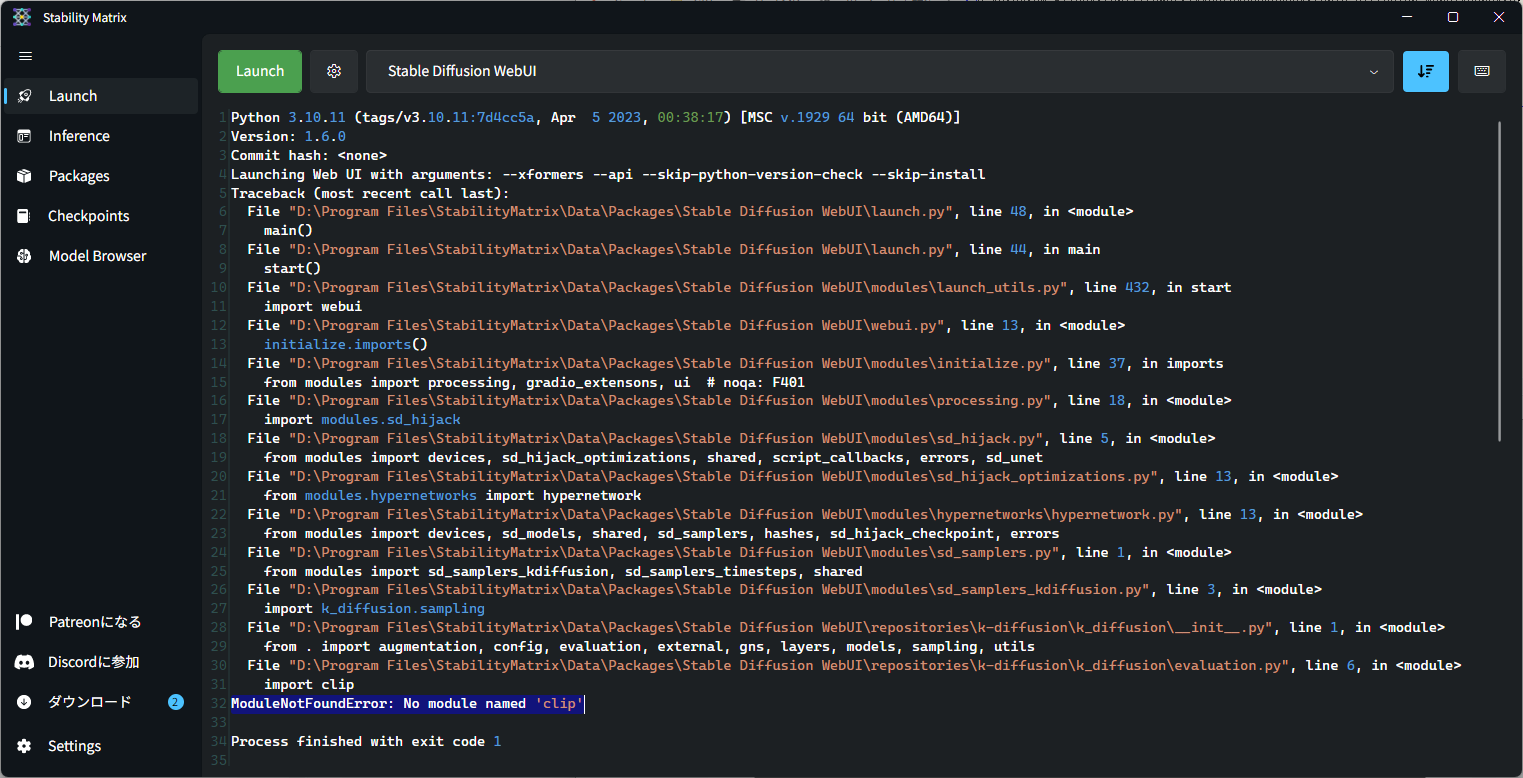Click 'Process finished with exit code 1' line
Image resolution: width=1523 pixels, height=778 pixels.
tap(366, 742)
